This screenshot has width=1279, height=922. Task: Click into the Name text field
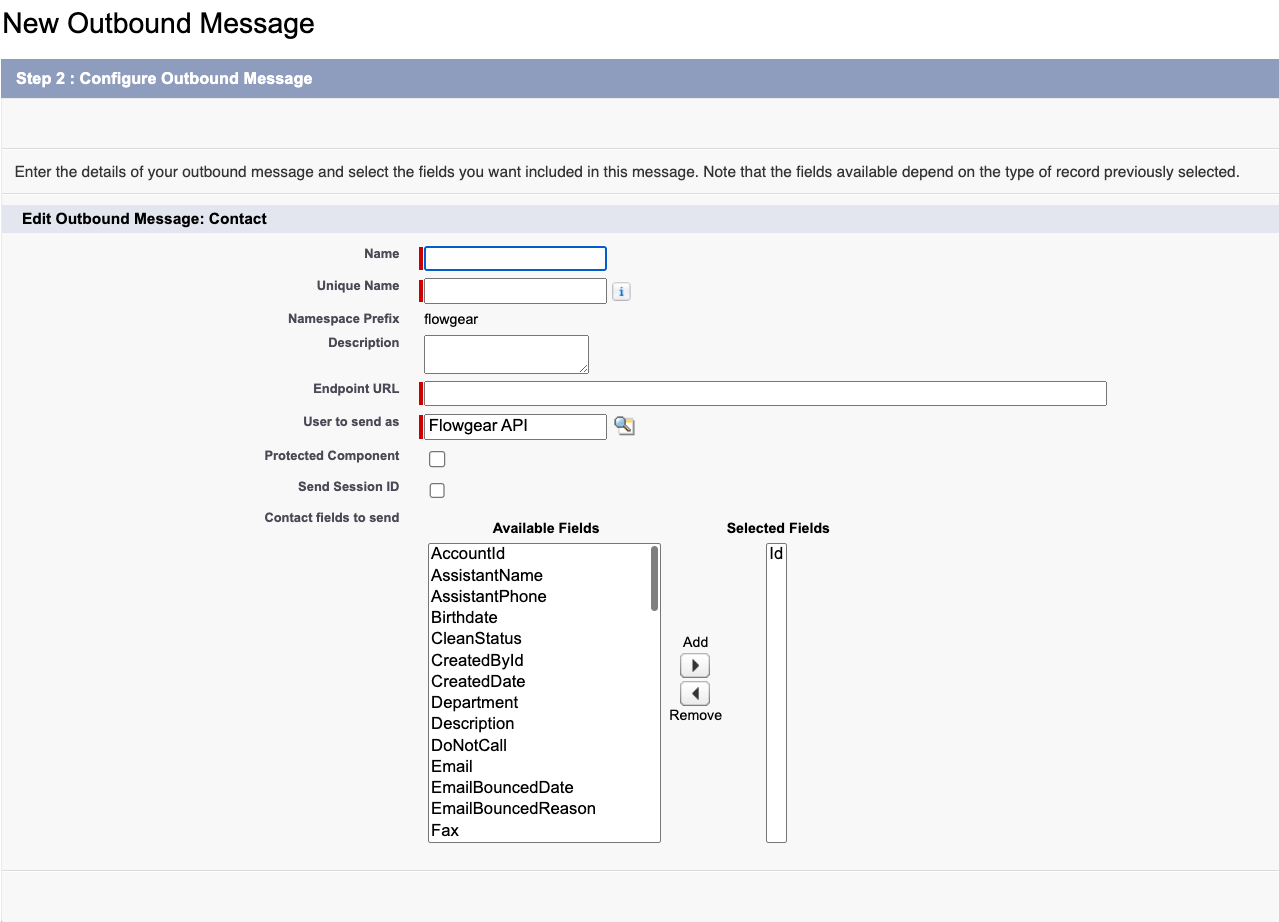(515, 258)
